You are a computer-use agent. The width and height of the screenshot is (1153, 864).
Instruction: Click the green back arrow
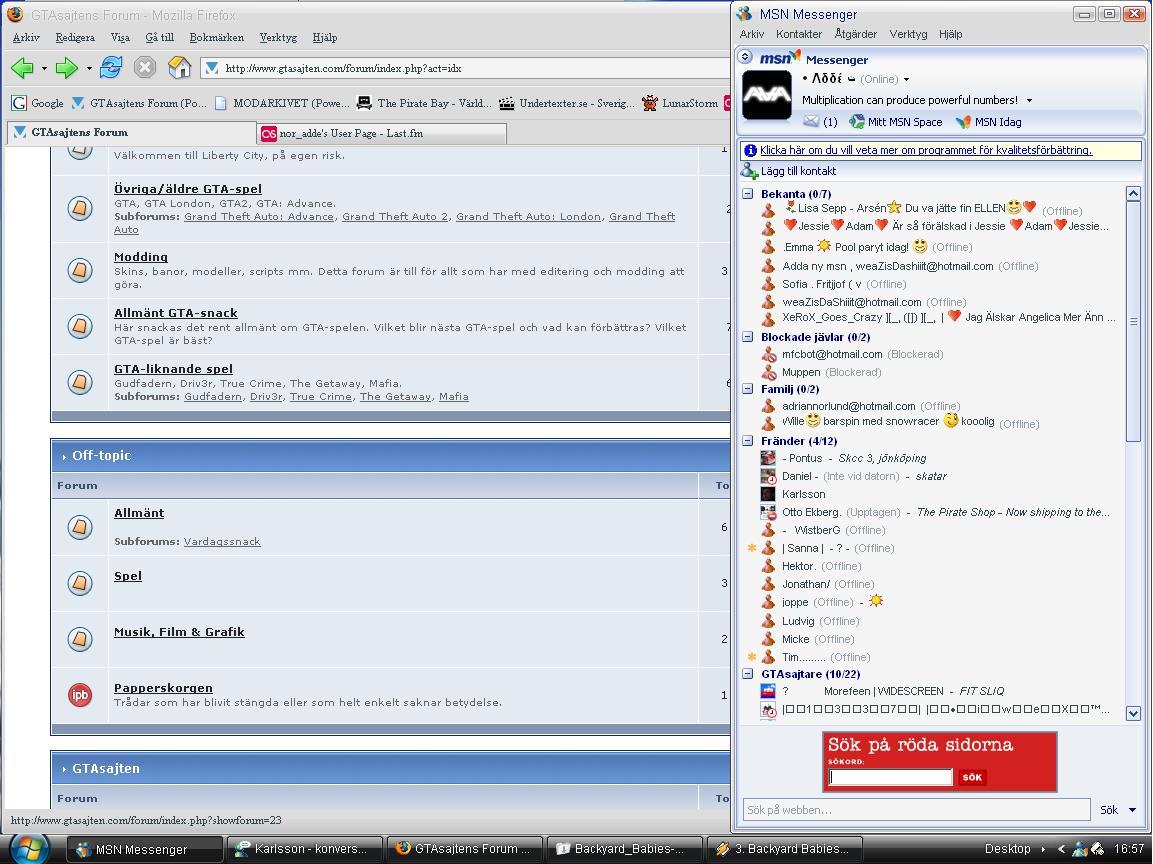pos(22,68)
